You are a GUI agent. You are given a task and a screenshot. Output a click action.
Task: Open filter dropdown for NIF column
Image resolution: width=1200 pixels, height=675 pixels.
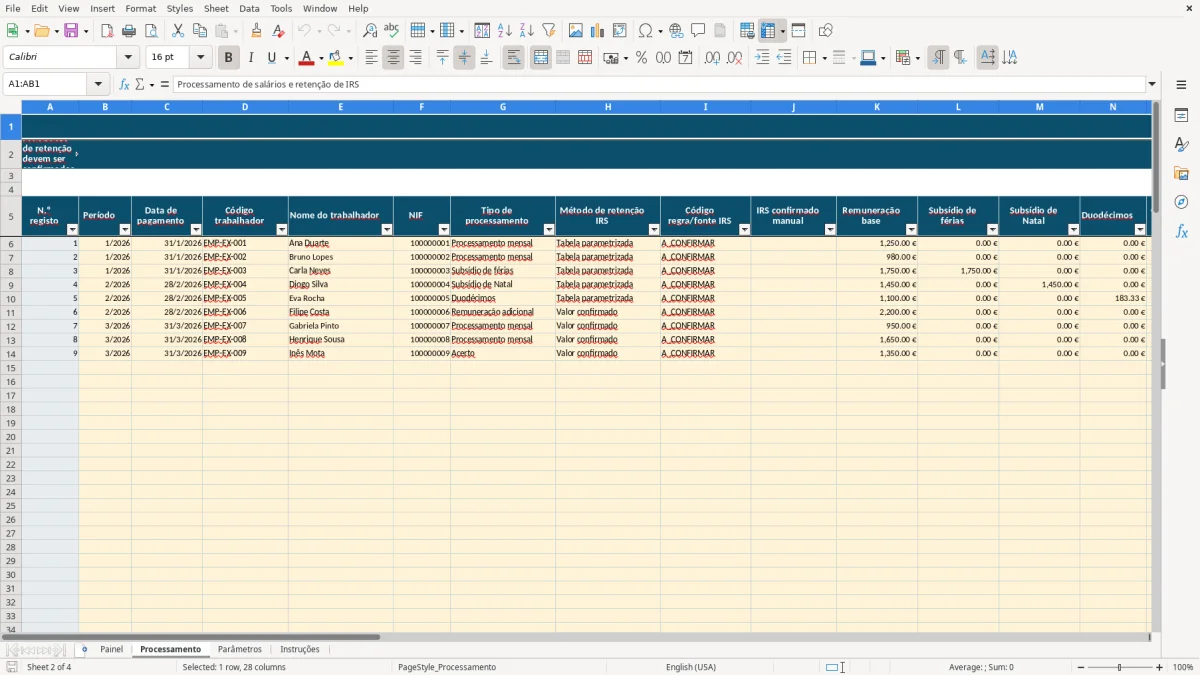point(443,230)
